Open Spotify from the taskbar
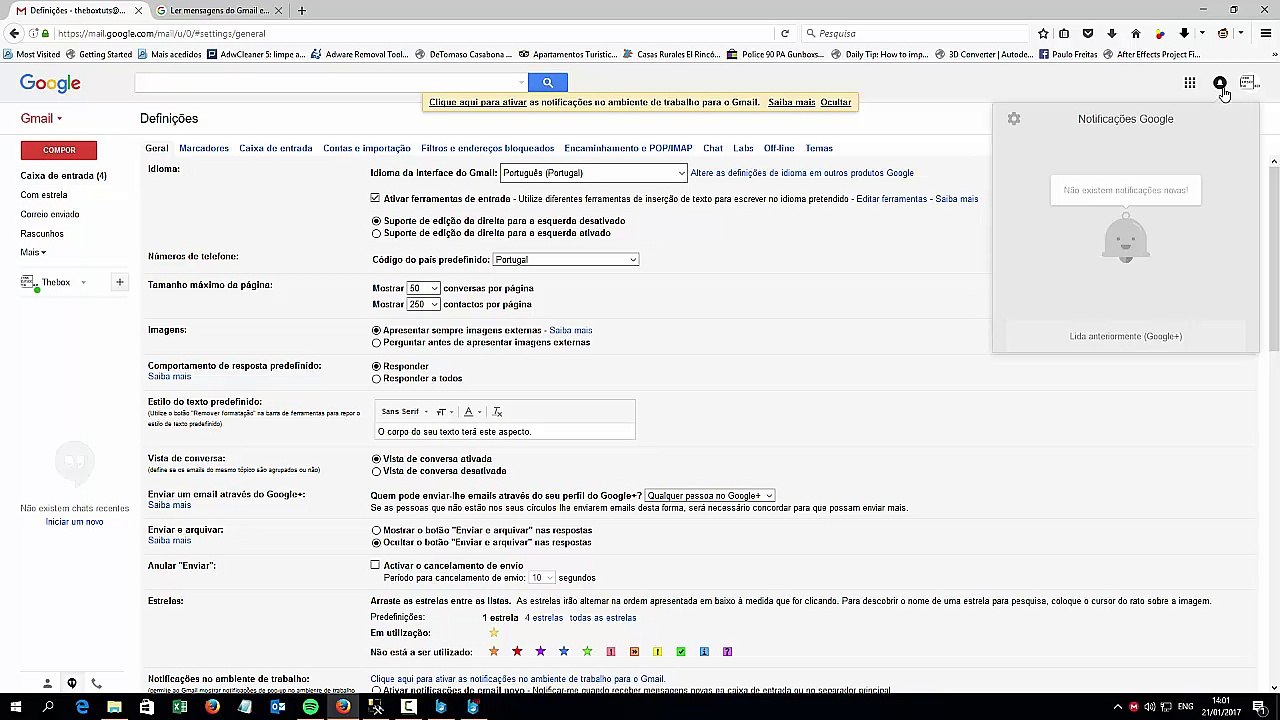 pyautogui.click(x=310, y=707)
